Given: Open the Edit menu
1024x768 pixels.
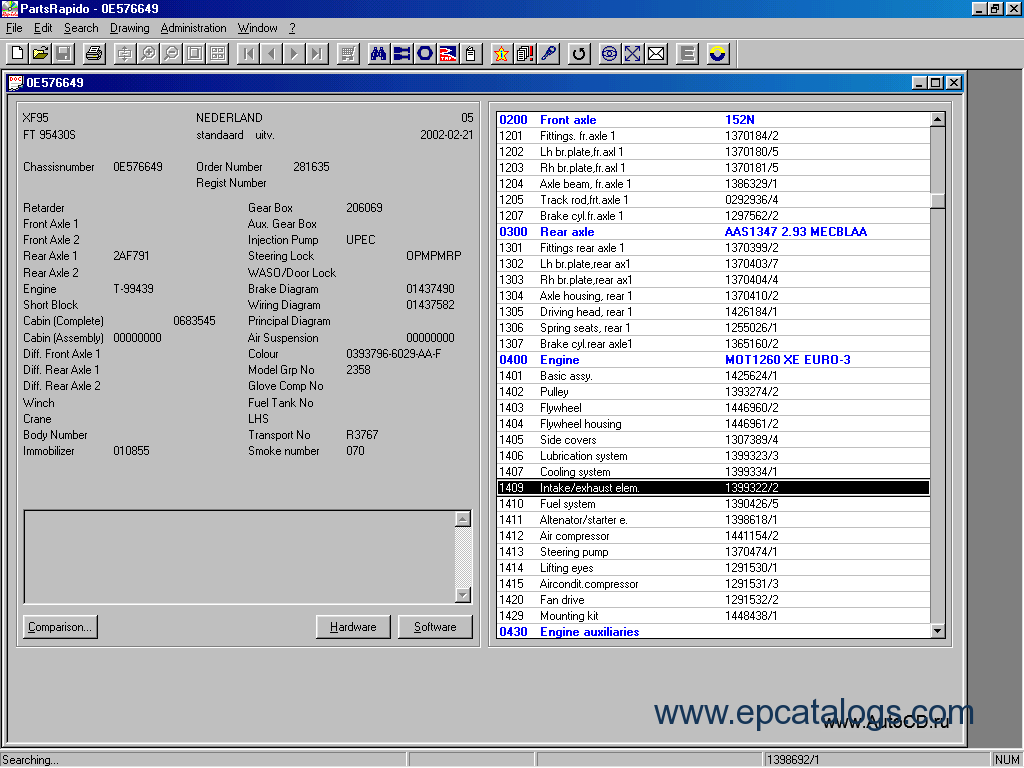Looking at the screenshot, I should coord(43,28).
